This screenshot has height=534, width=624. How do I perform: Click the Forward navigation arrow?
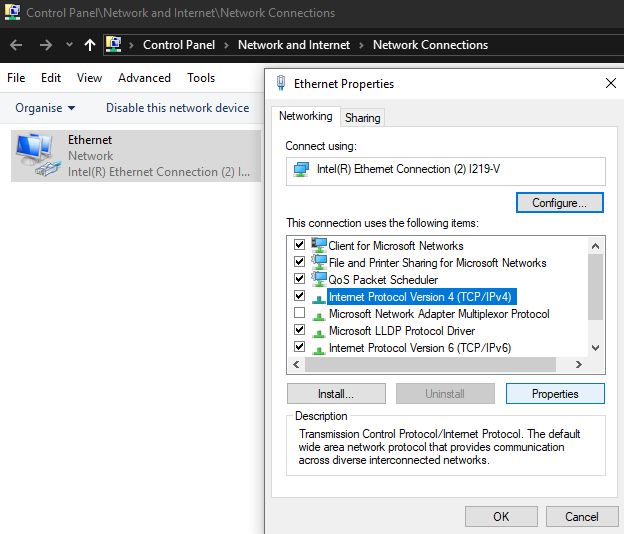(x=45, y=45)
